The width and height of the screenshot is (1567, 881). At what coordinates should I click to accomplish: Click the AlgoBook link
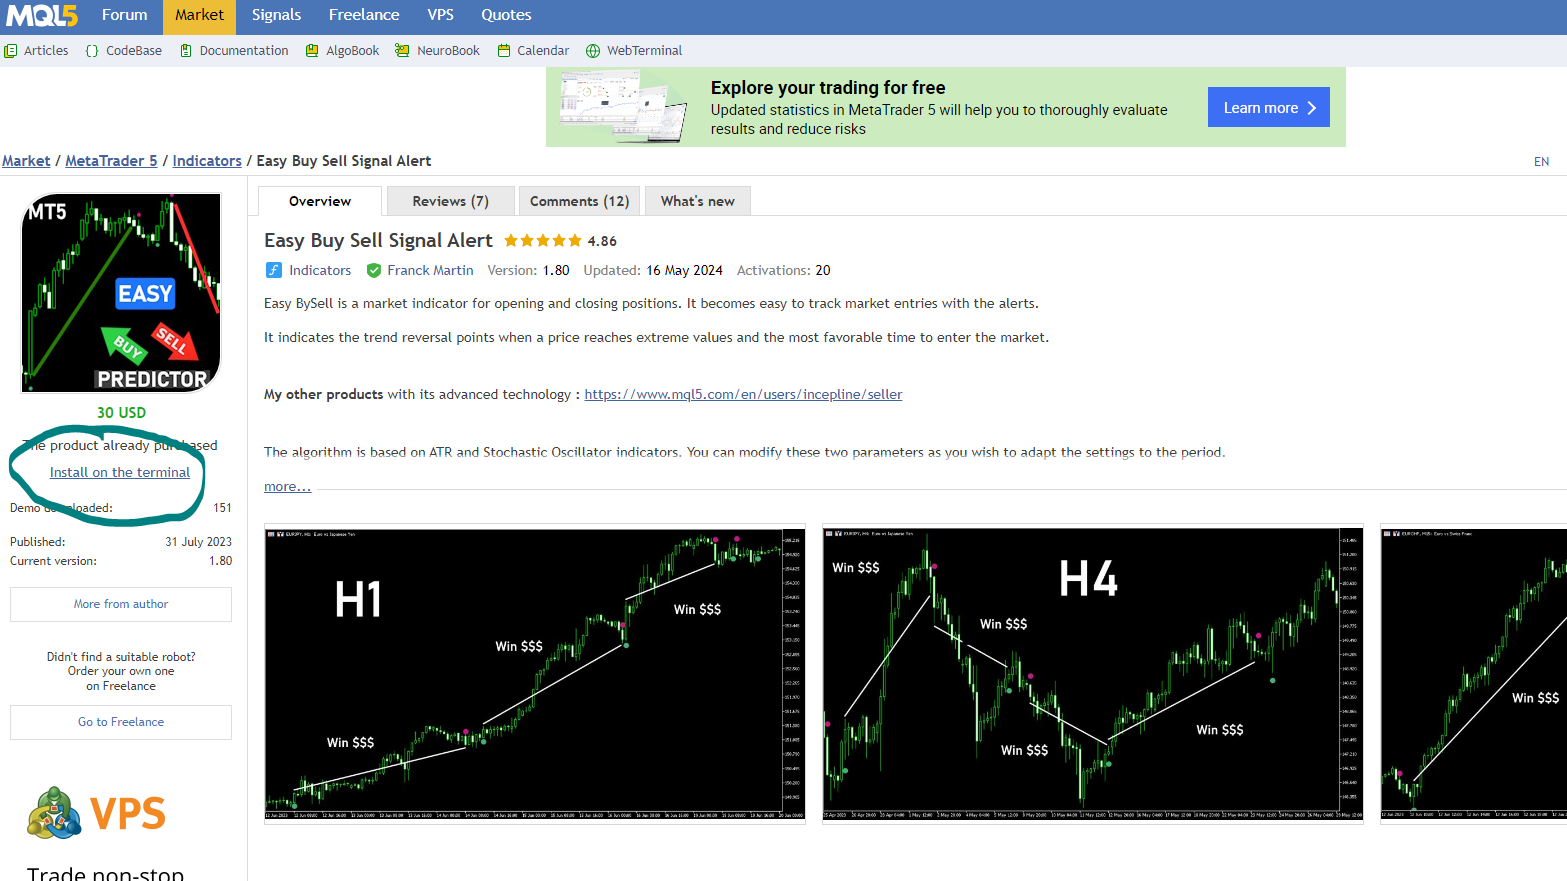(x=353, y=51)
